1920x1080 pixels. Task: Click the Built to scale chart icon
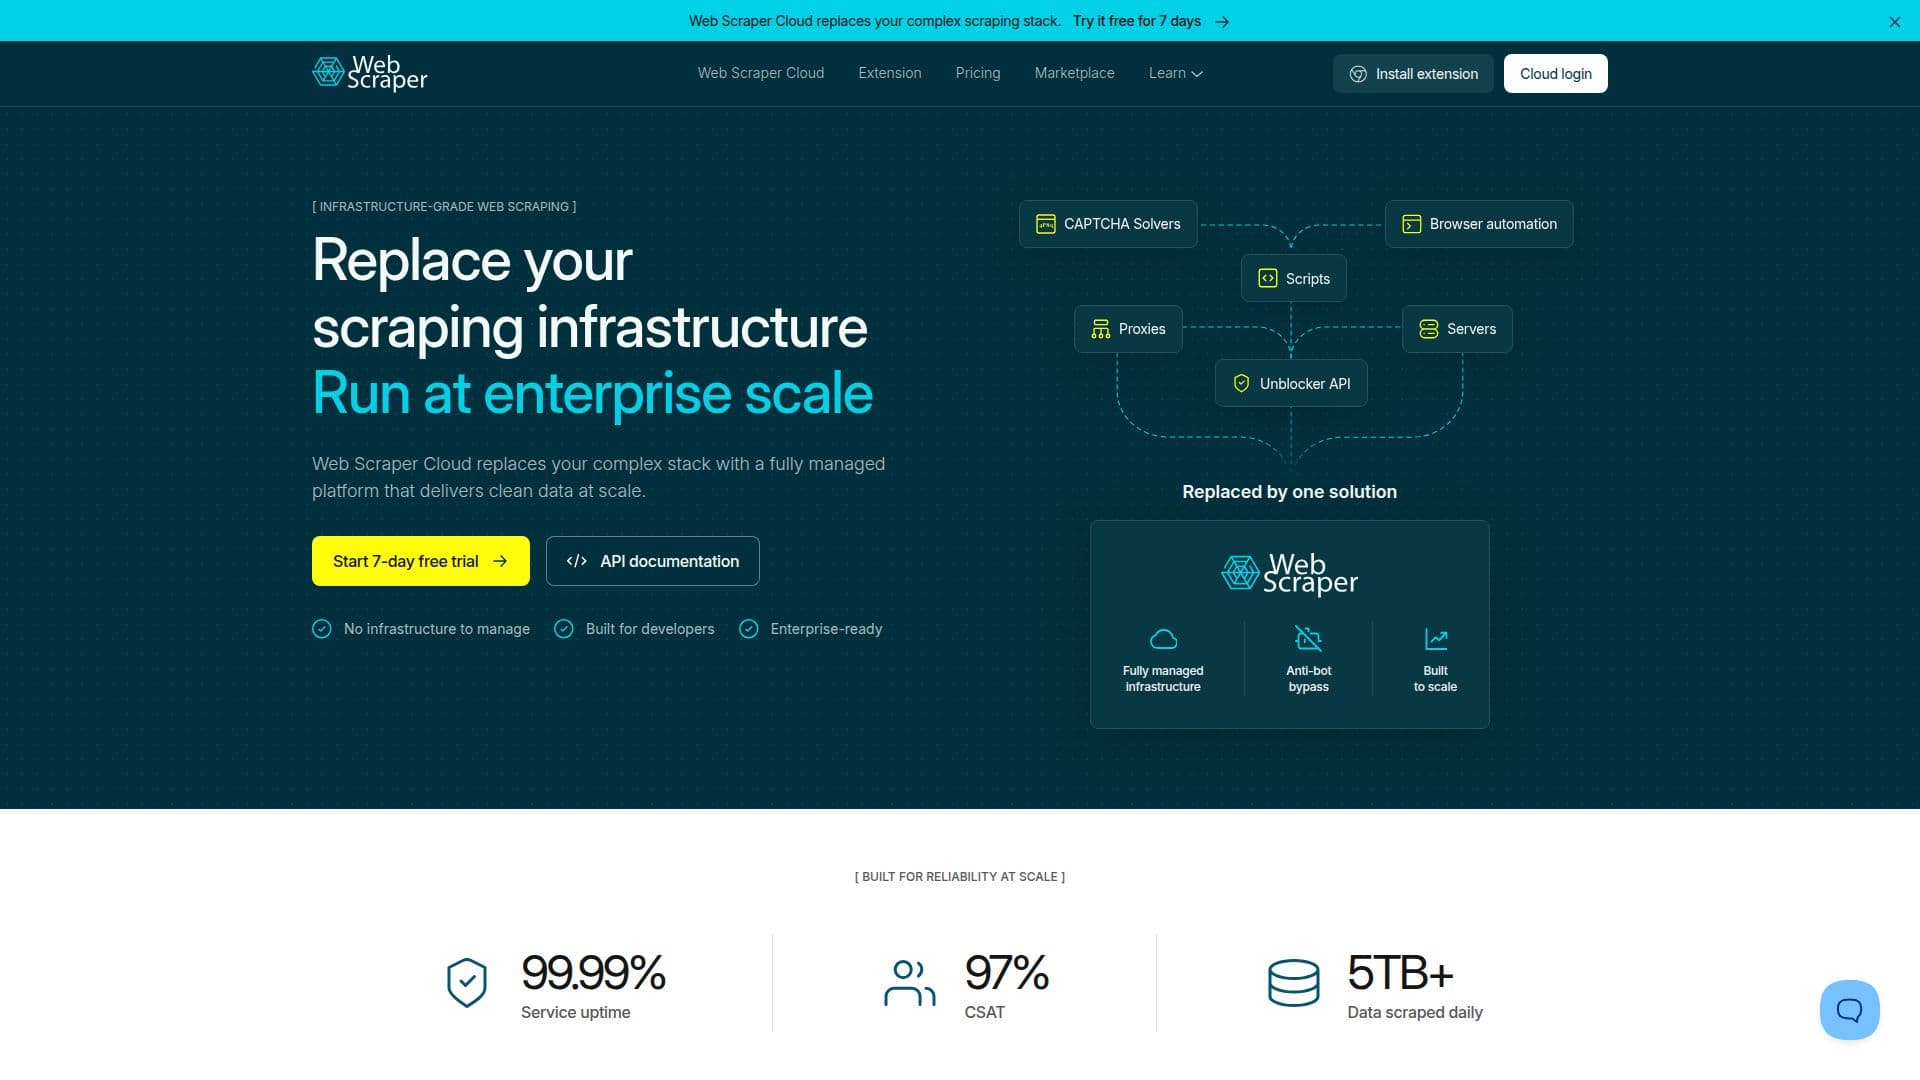coord(1436,638)
